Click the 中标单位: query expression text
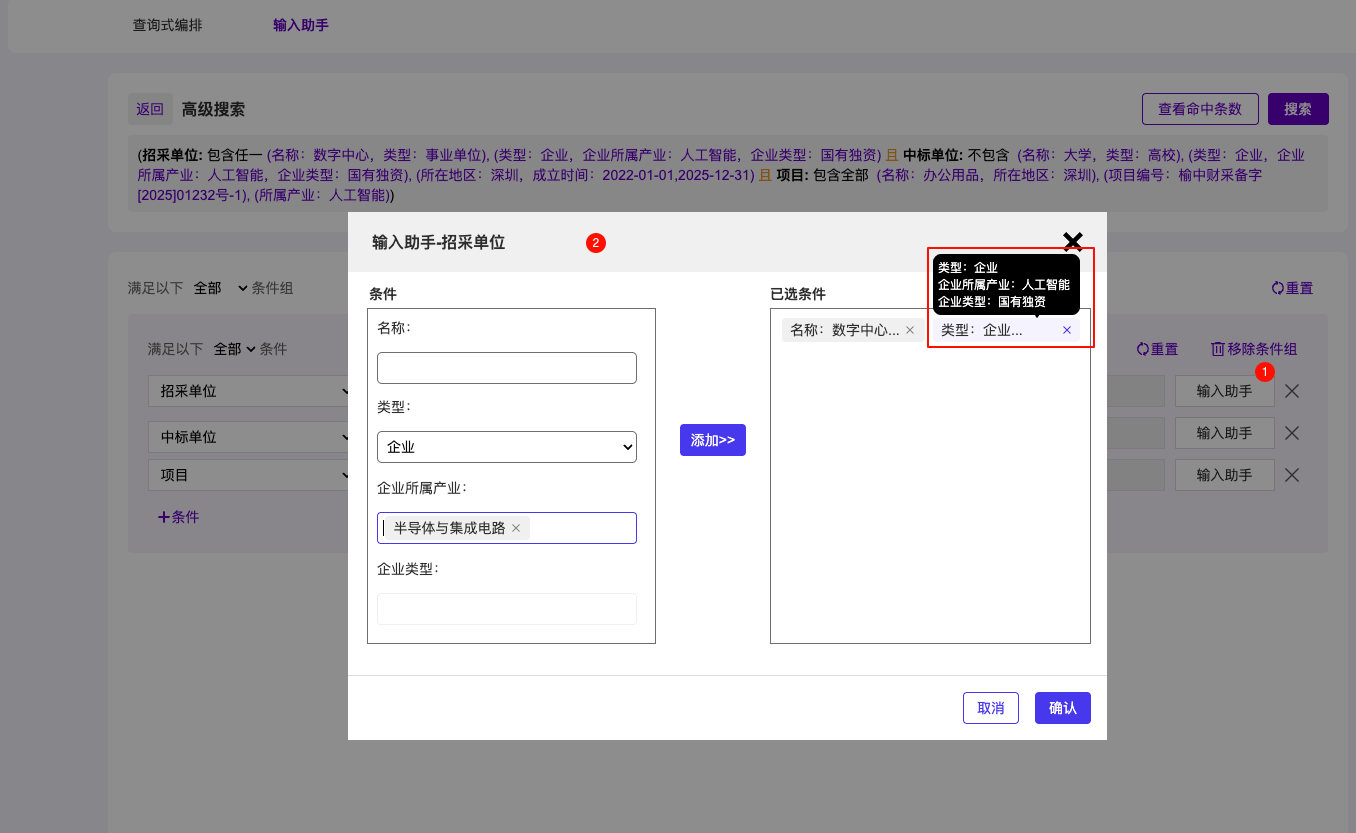This screenshot has width=1356, height=833. (934, 155)
